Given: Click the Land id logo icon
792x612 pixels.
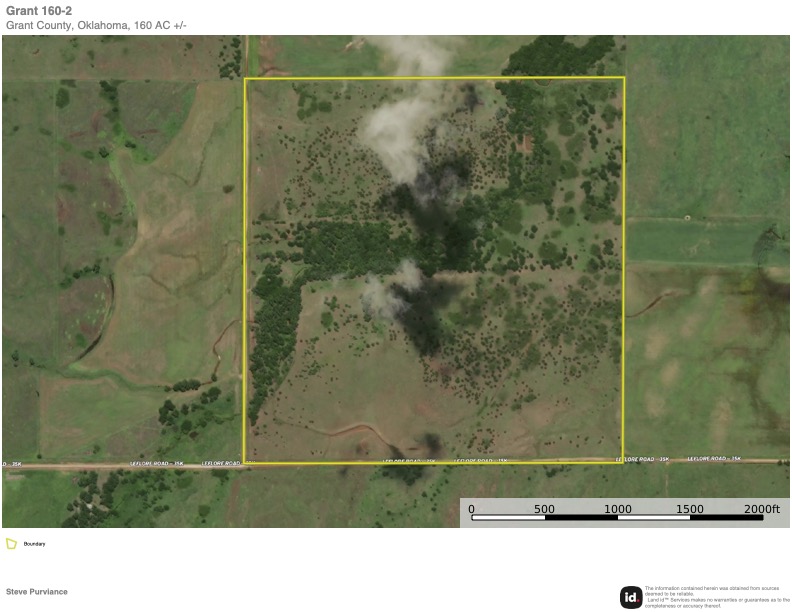Looking at the screenshot, I should tap(631, 597).
